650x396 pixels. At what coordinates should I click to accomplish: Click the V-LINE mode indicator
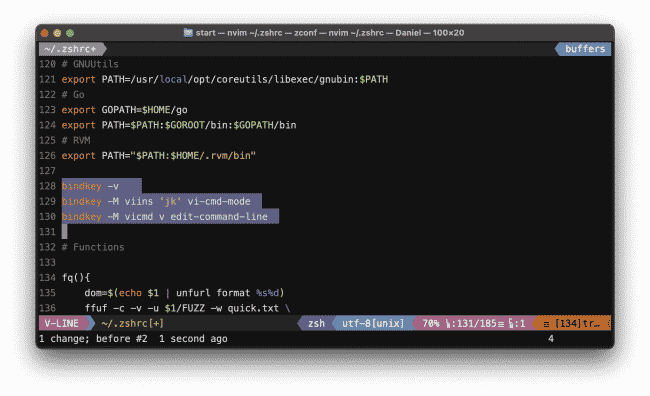click(x=61, y=323)
